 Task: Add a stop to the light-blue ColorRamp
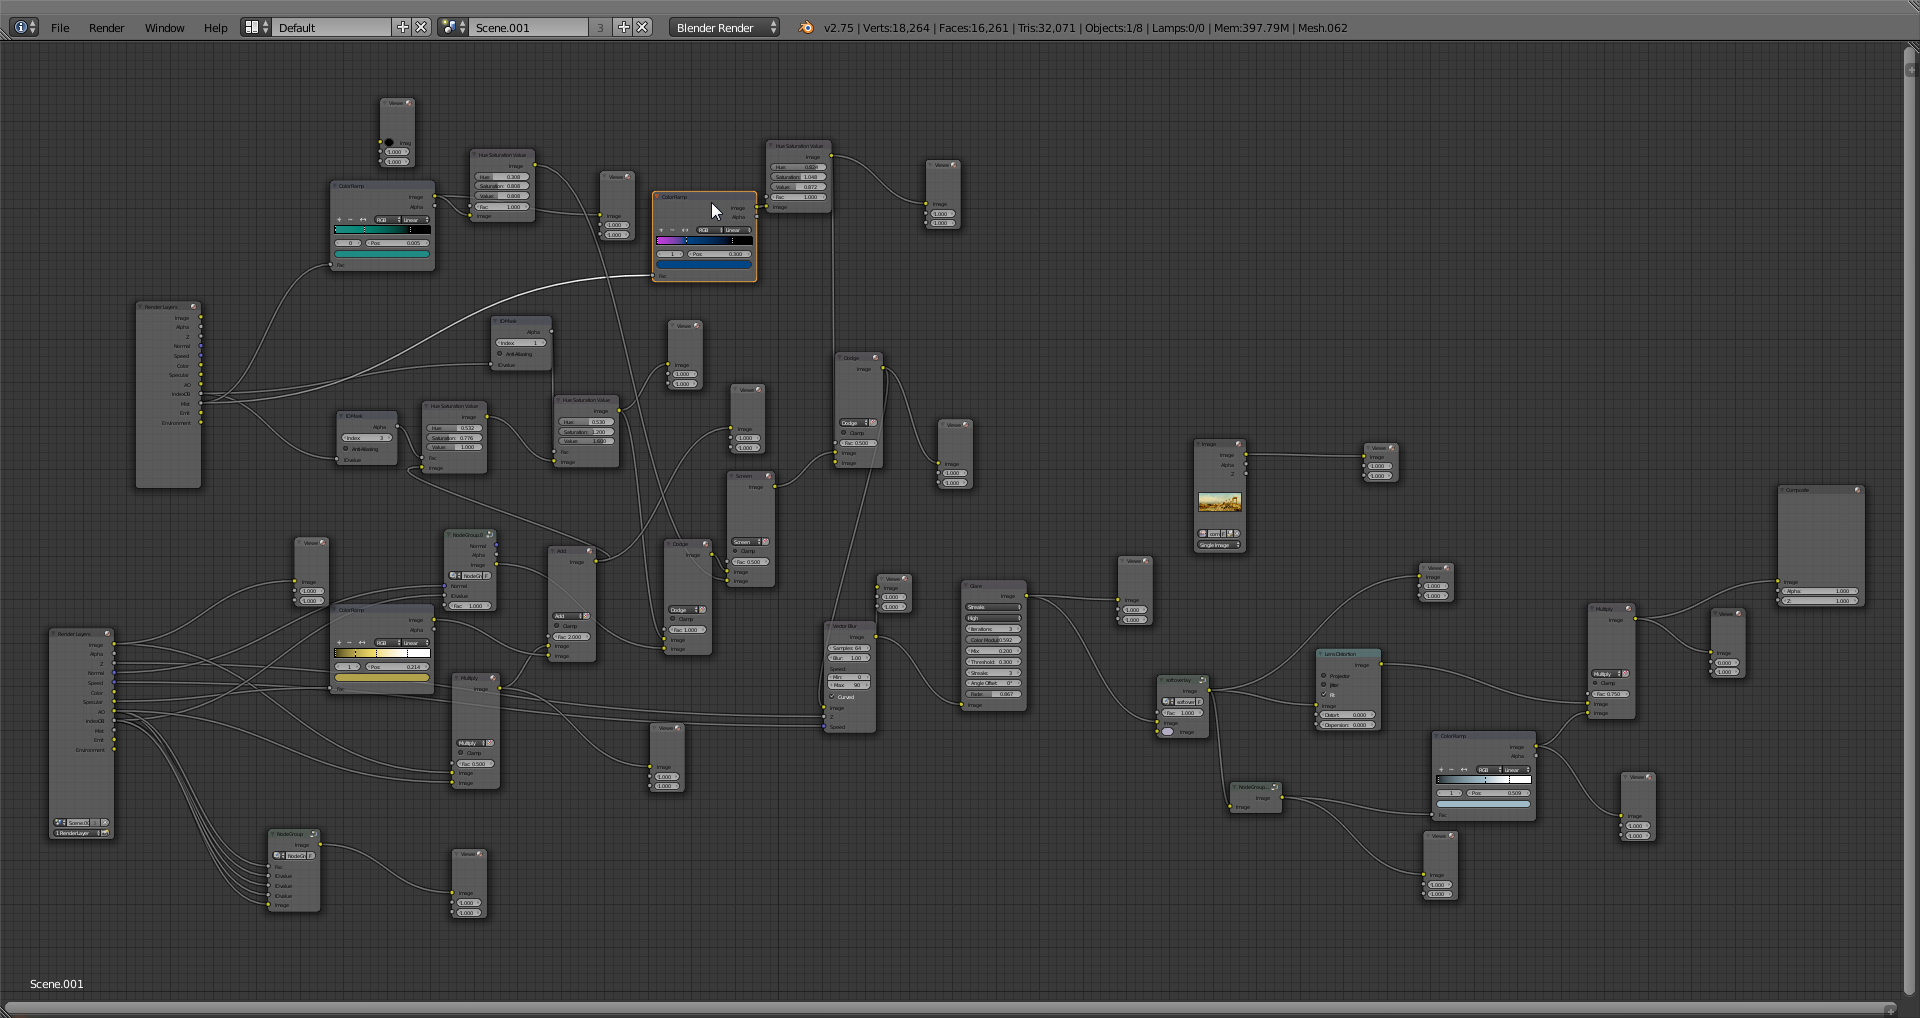pyautogui.click(x=1441, y=769)
